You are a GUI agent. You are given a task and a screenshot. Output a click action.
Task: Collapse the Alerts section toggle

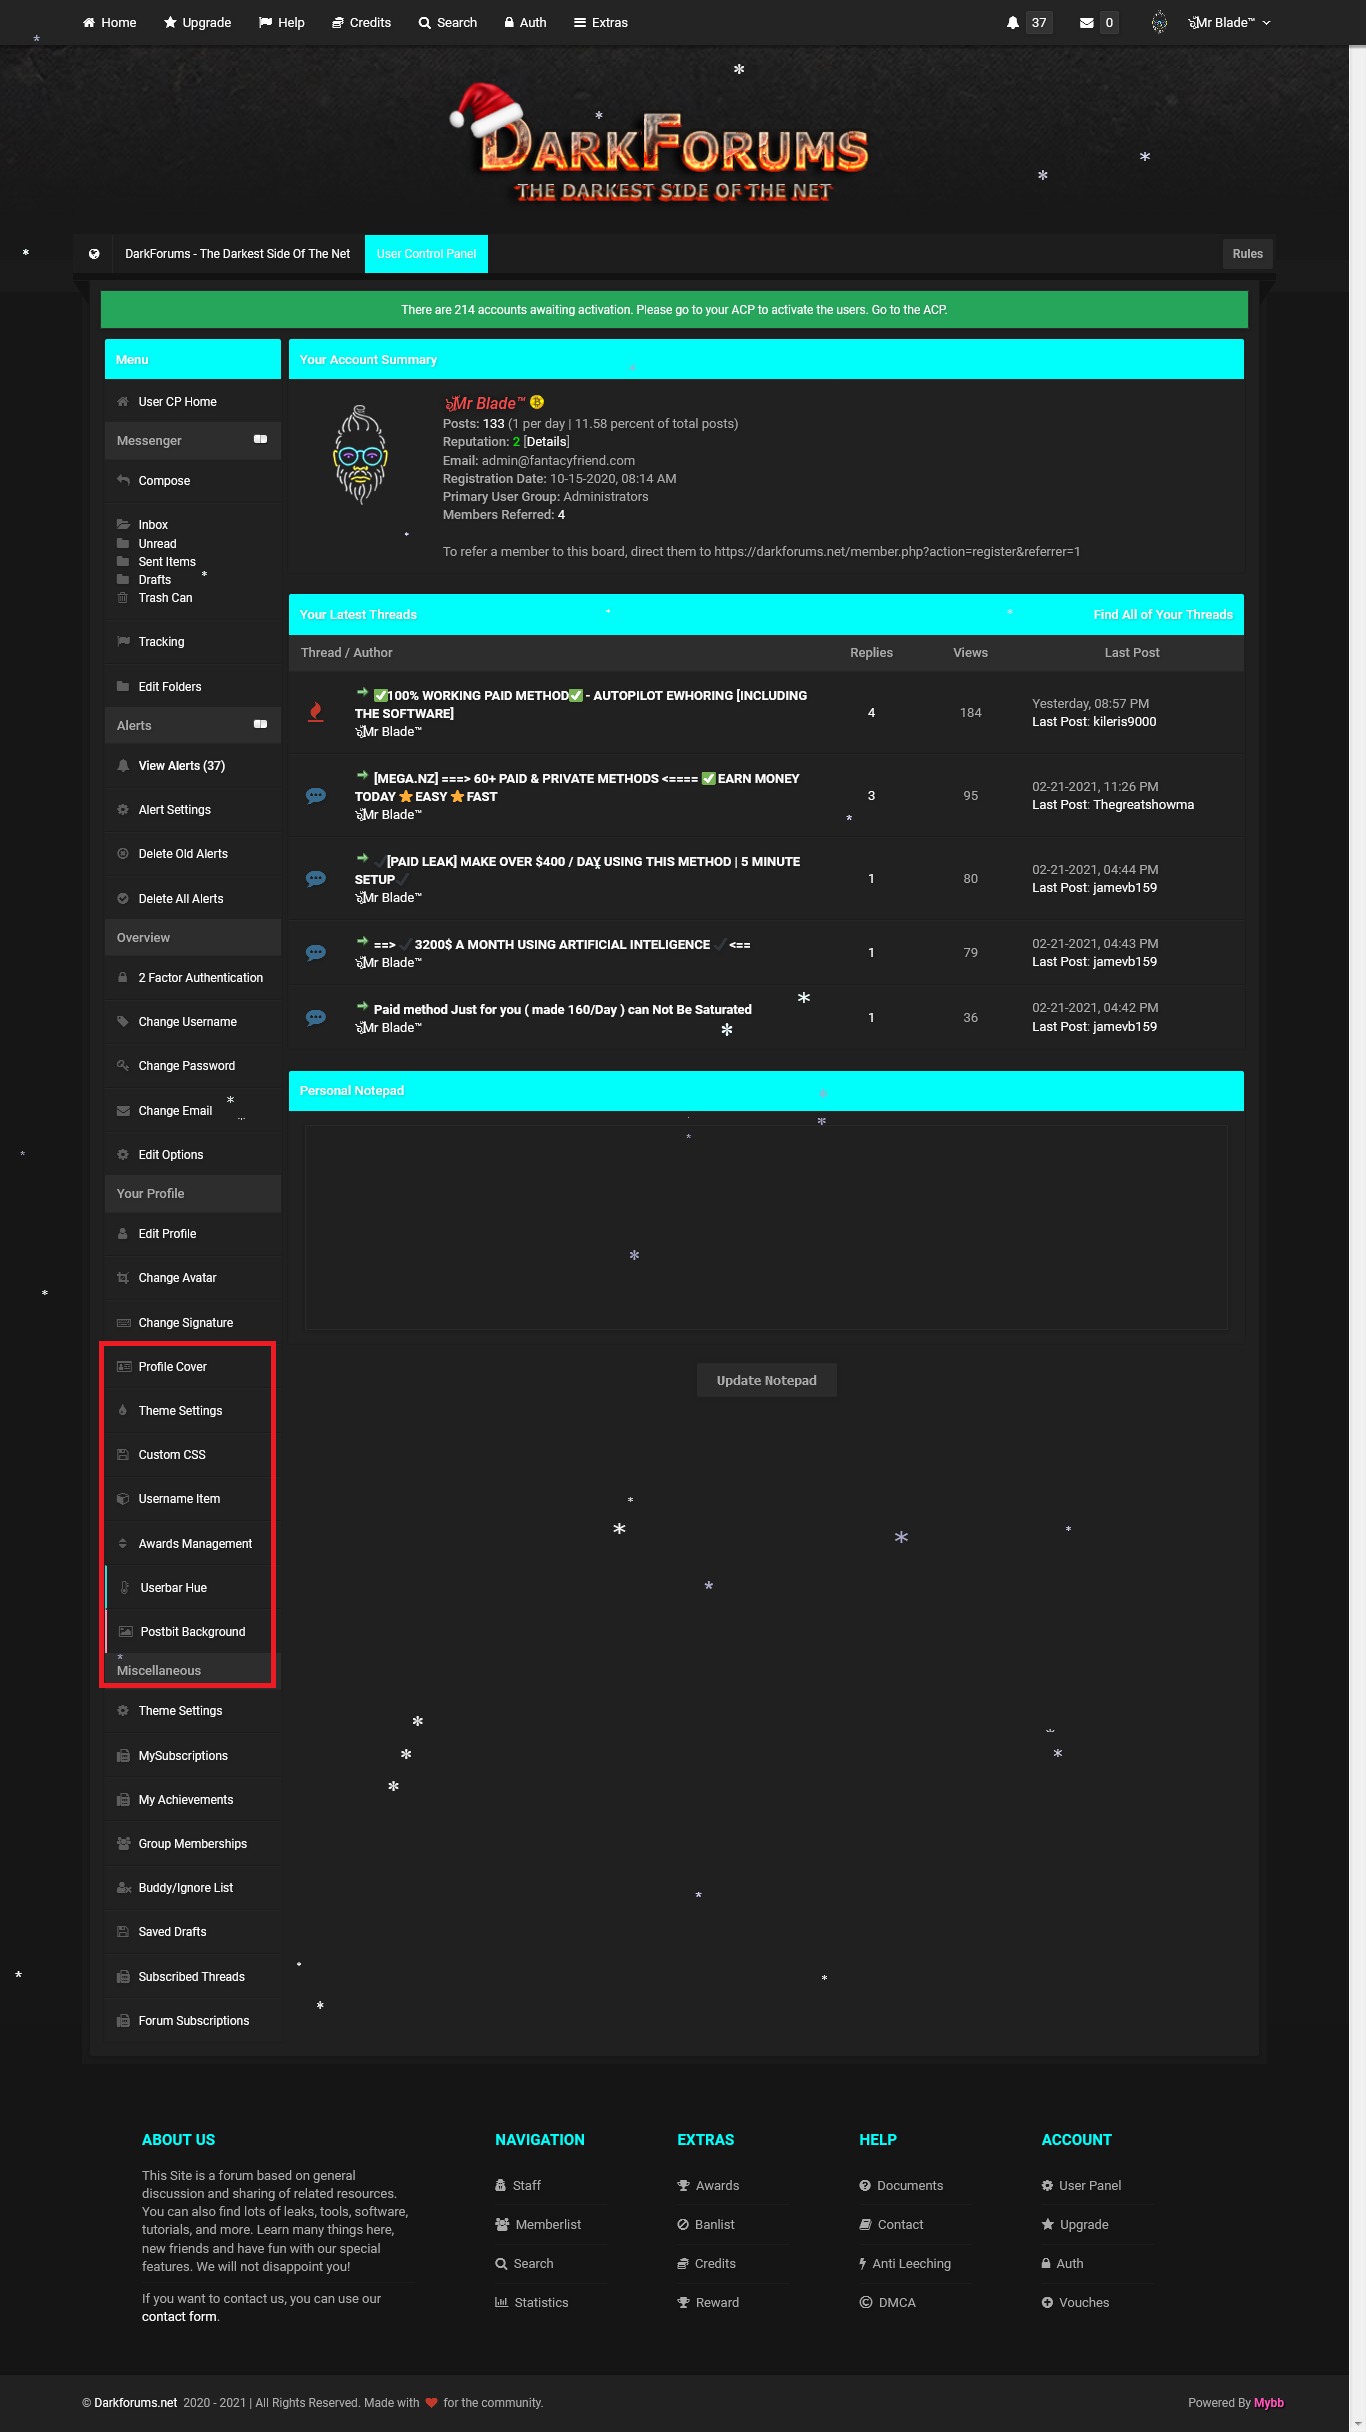coord(260,724)
